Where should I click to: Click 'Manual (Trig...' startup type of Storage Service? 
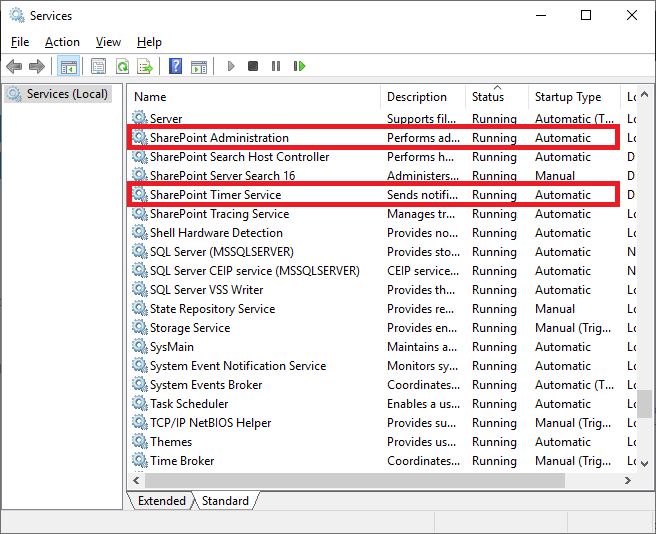click(x=573, y=327)
